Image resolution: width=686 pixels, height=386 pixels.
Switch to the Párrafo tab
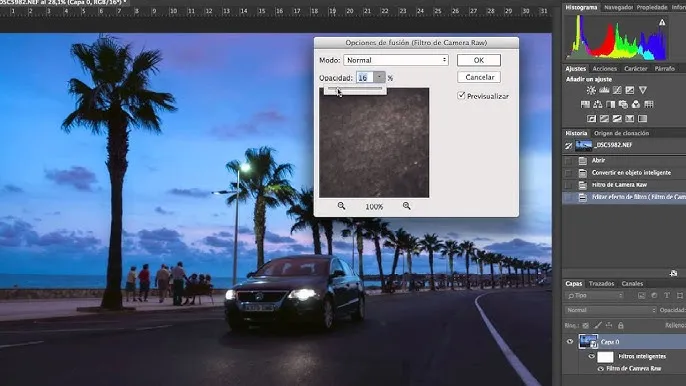click(665, 69)
